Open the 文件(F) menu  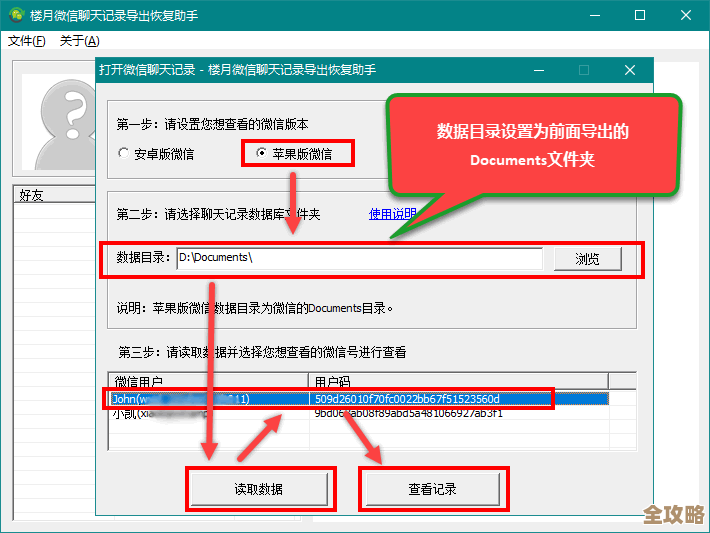27,41
